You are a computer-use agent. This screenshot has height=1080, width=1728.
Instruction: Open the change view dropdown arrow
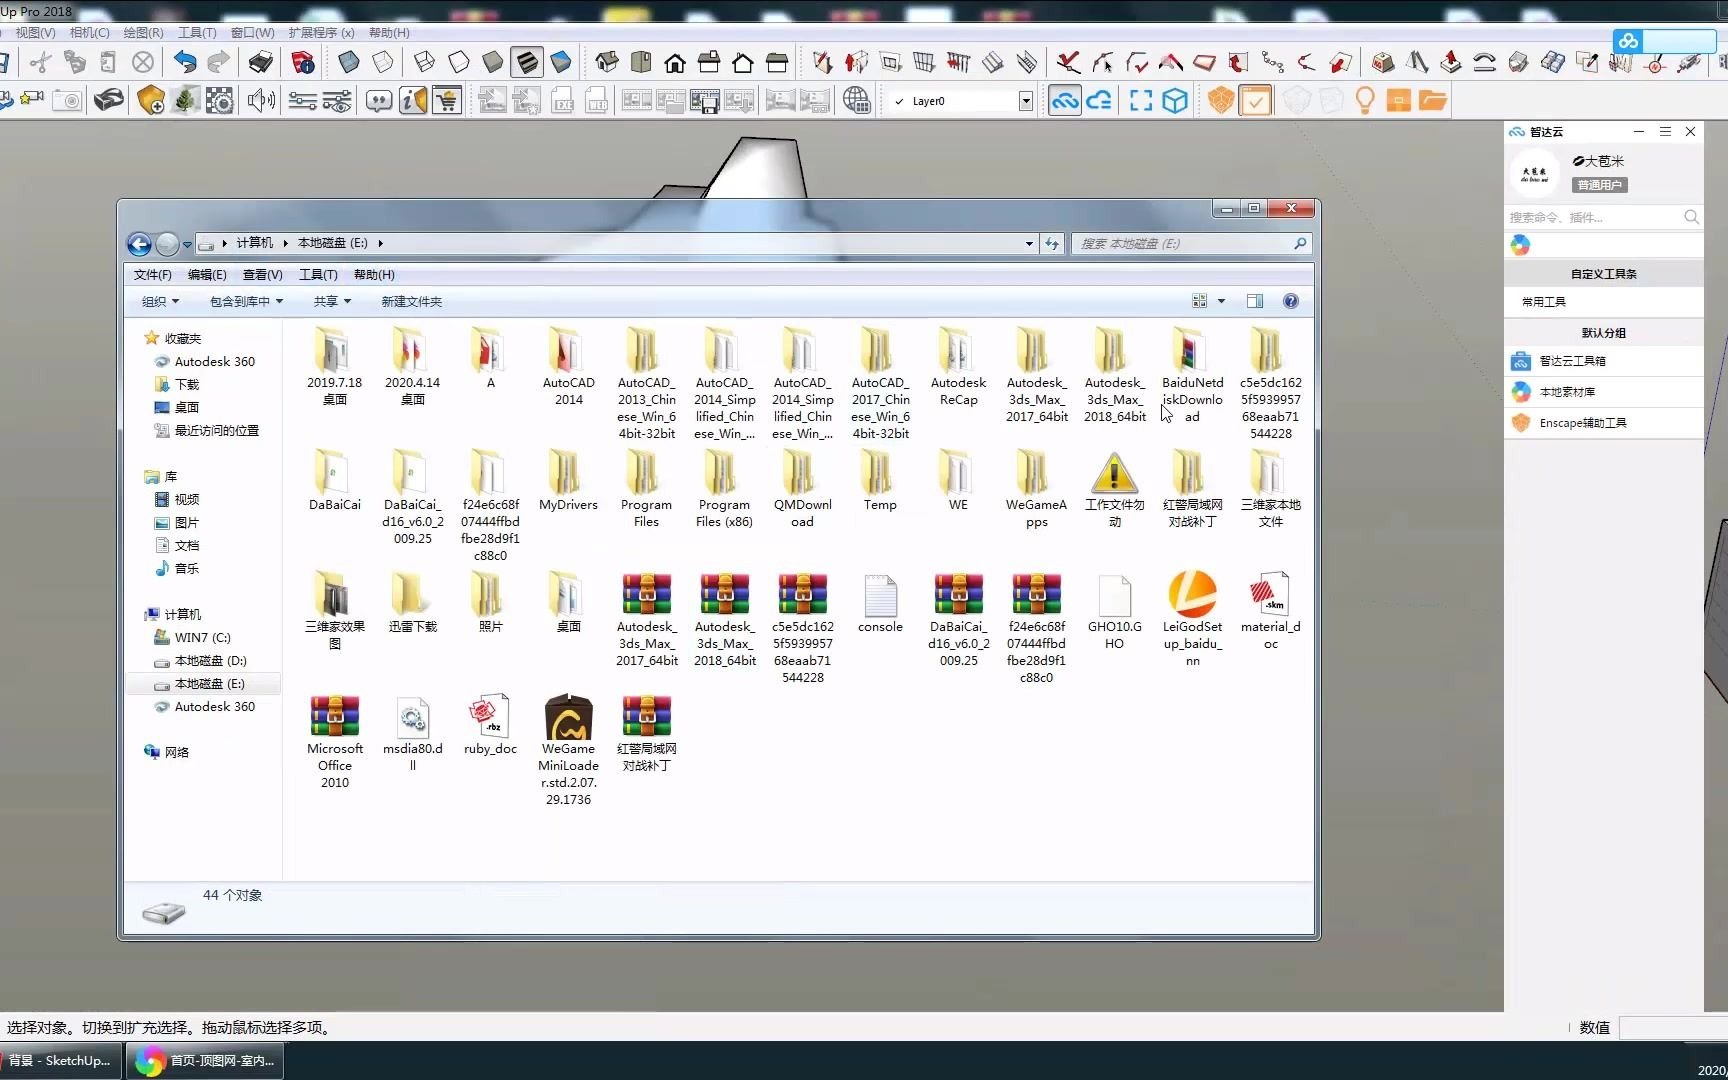click(x=1222, y=301)
